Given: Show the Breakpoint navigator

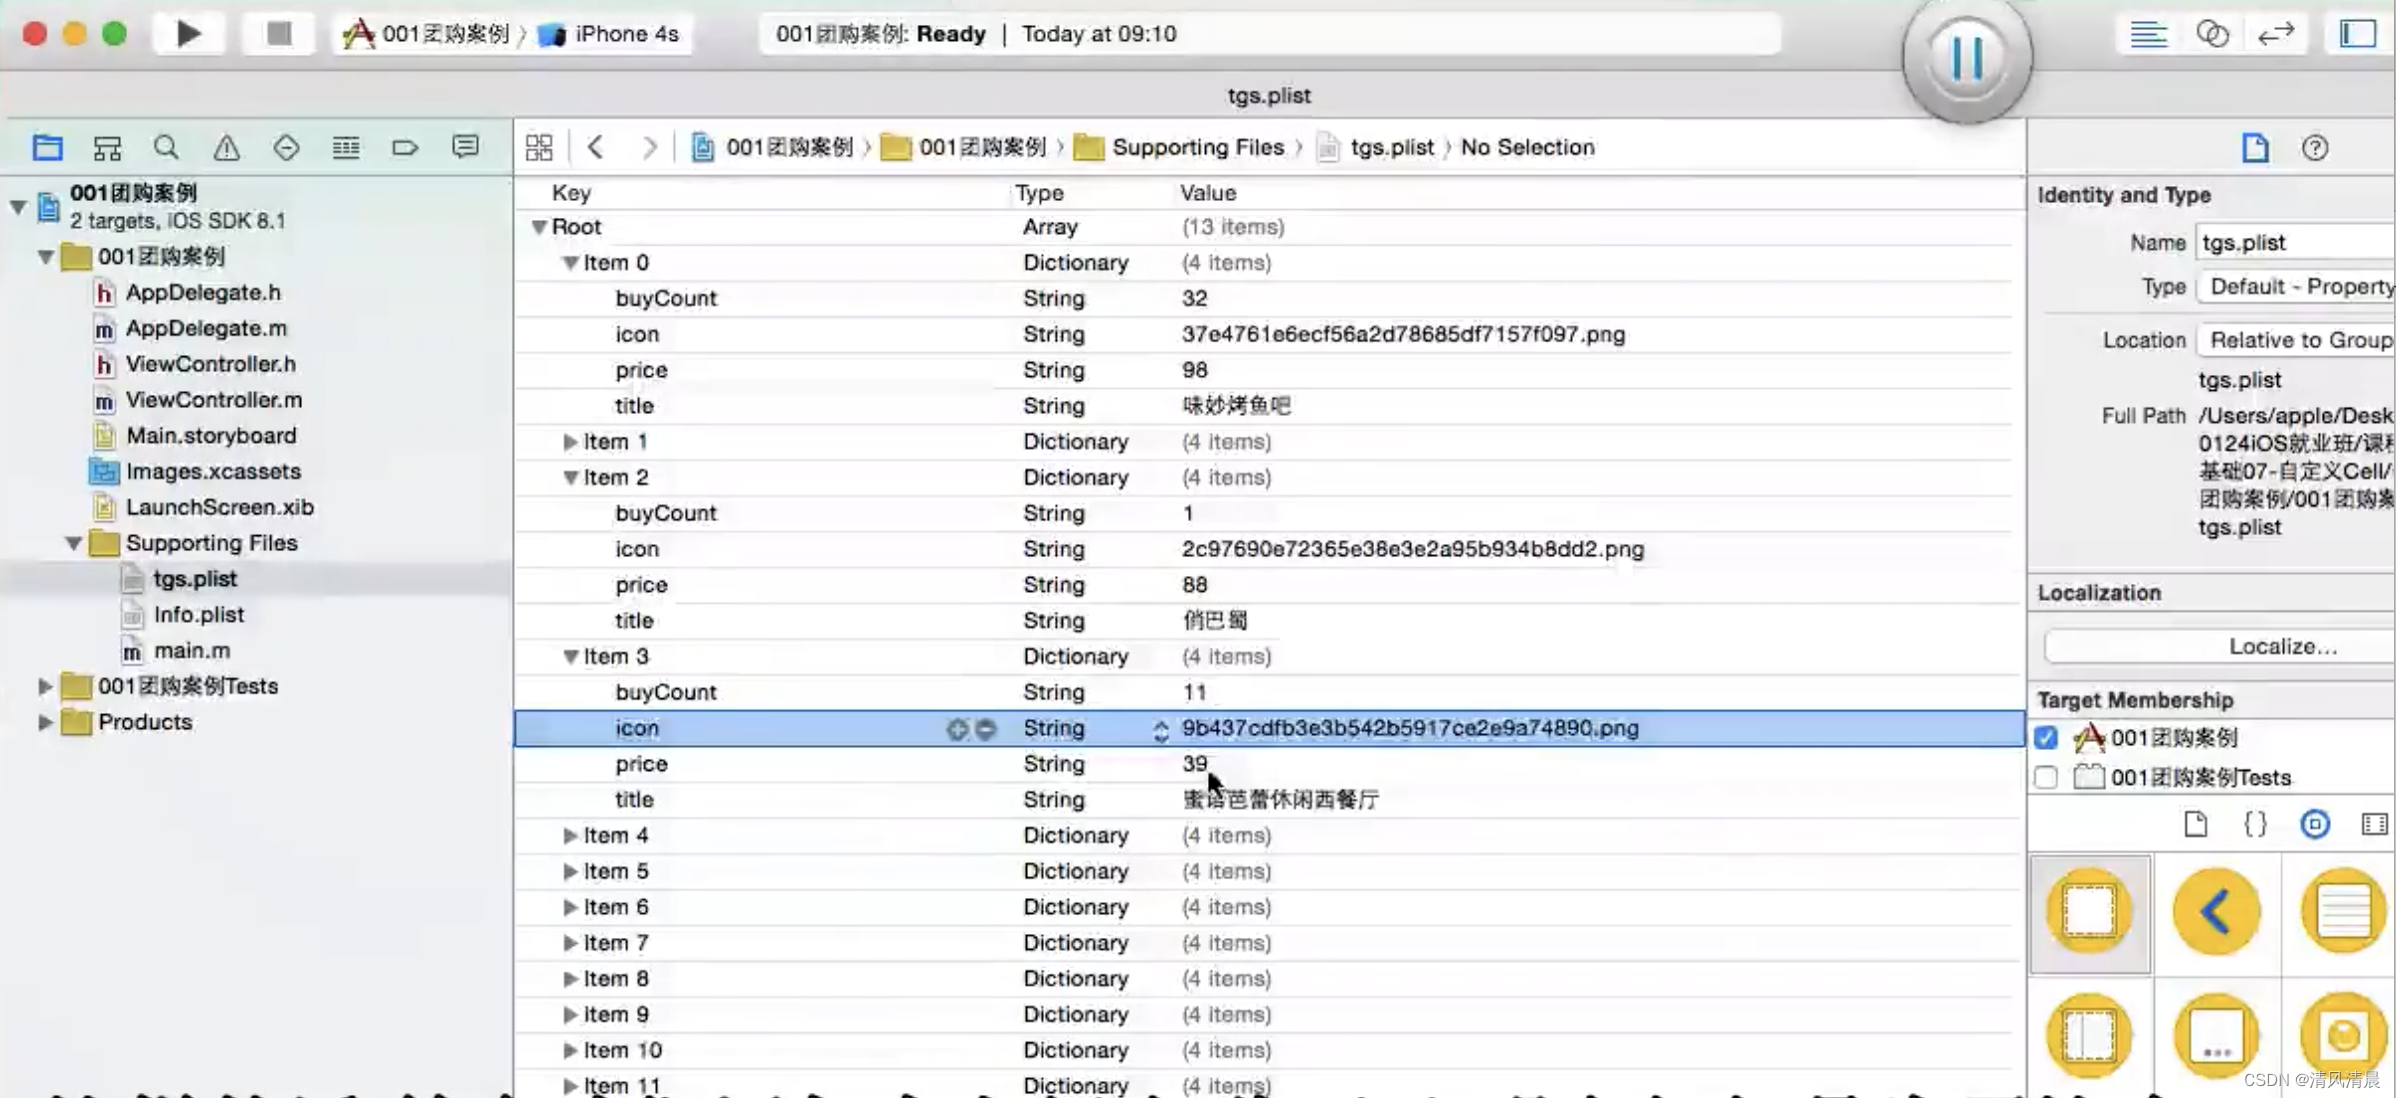Looking at the screenshot, I should [x=405, y=148].
